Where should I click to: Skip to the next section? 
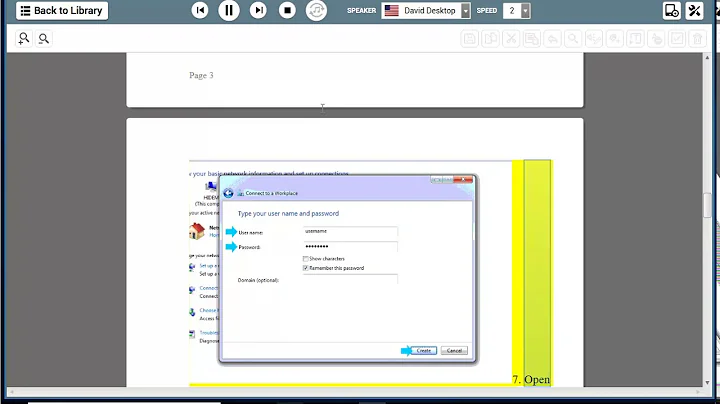[259, 10]
